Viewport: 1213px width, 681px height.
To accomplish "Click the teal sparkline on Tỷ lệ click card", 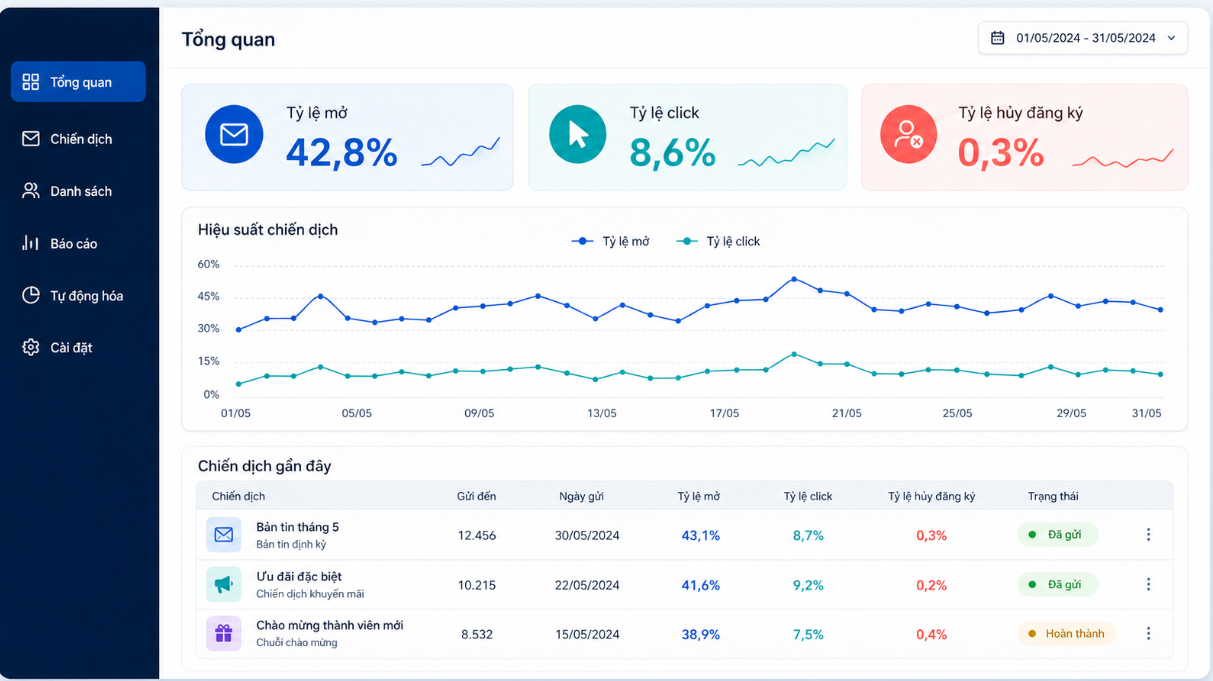I will pos(786,153).
